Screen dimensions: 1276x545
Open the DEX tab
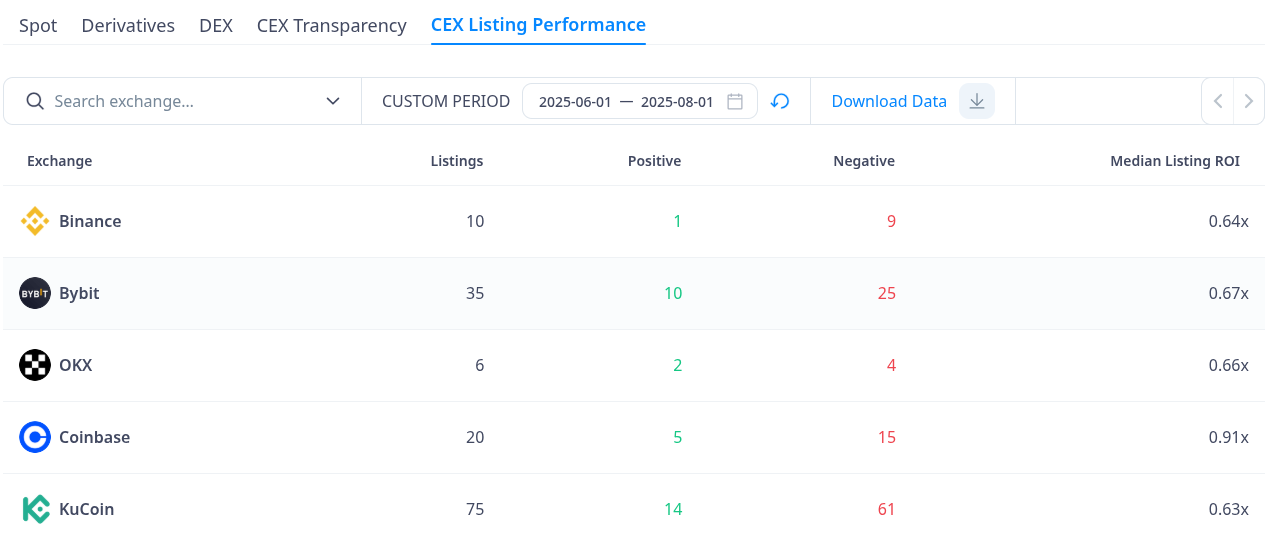(216, 26)
